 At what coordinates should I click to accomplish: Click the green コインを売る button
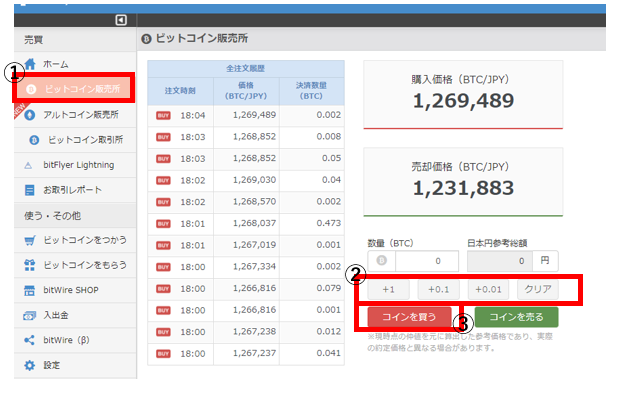(516, 317)
